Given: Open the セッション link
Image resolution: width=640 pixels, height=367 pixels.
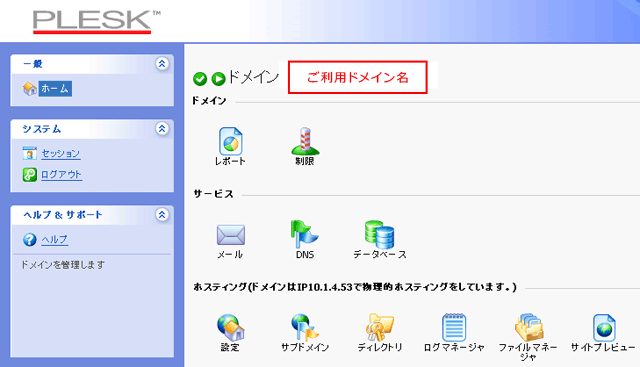Looking at the screenshot, I should coord(60,153).
